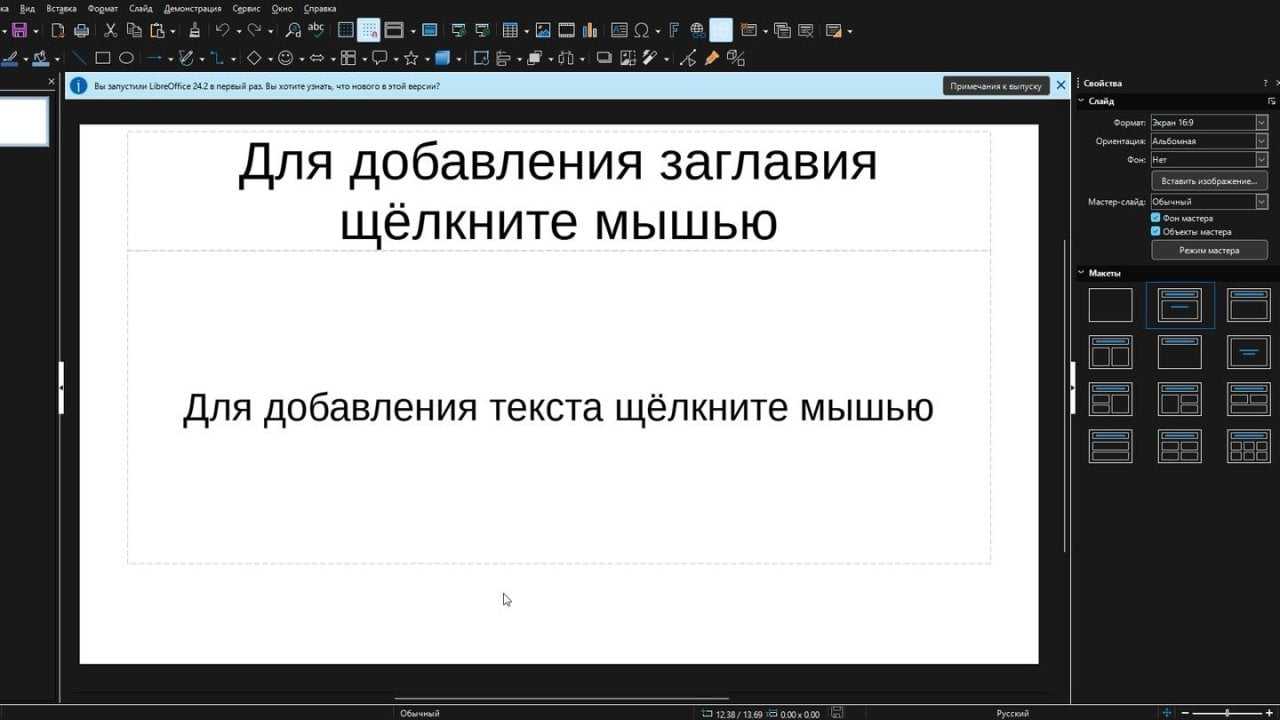
Task: Toggle snap to grid
Action: 369,30
